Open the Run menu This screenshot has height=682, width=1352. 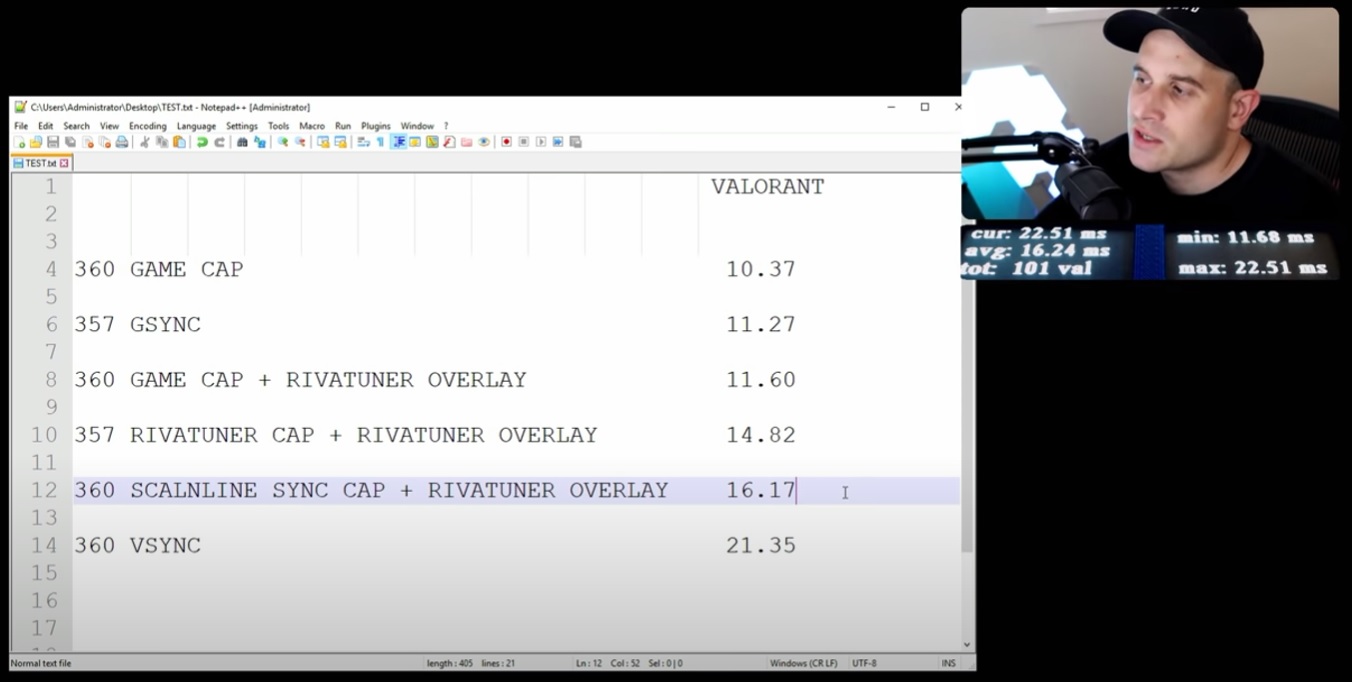(x=343, y=126)
